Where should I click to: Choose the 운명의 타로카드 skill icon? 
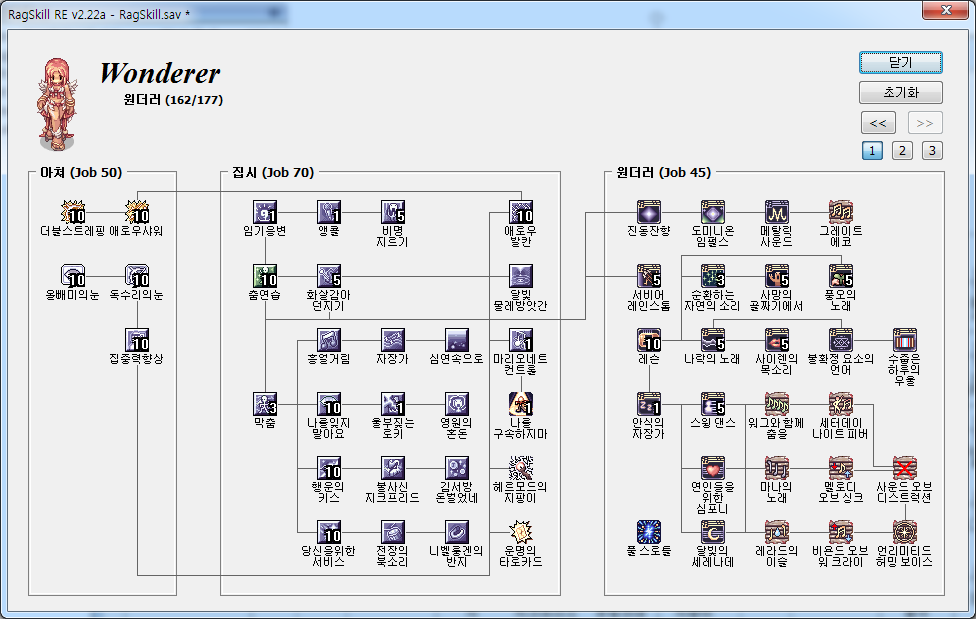[x=521, y=532]
